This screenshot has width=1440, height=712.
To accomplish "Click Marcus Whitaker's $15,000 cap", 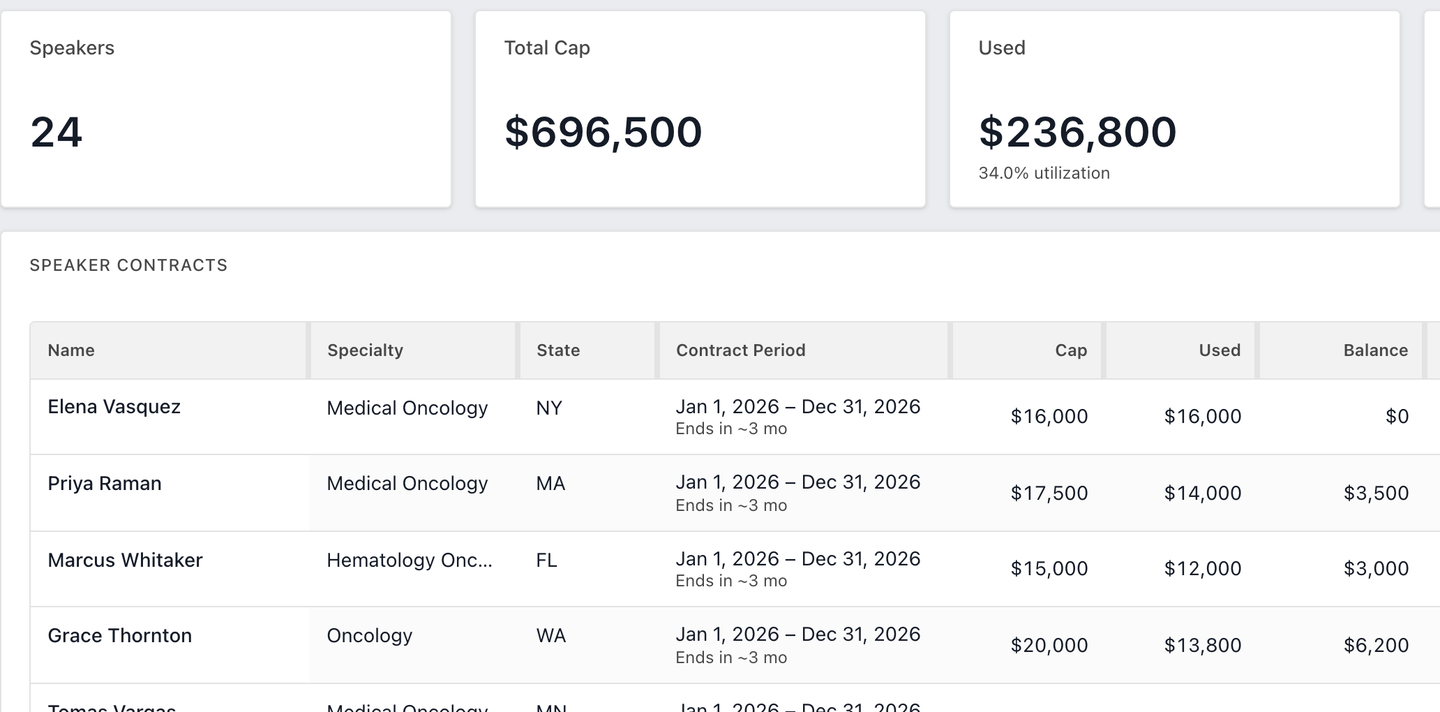I will [x=1049, y=569].
